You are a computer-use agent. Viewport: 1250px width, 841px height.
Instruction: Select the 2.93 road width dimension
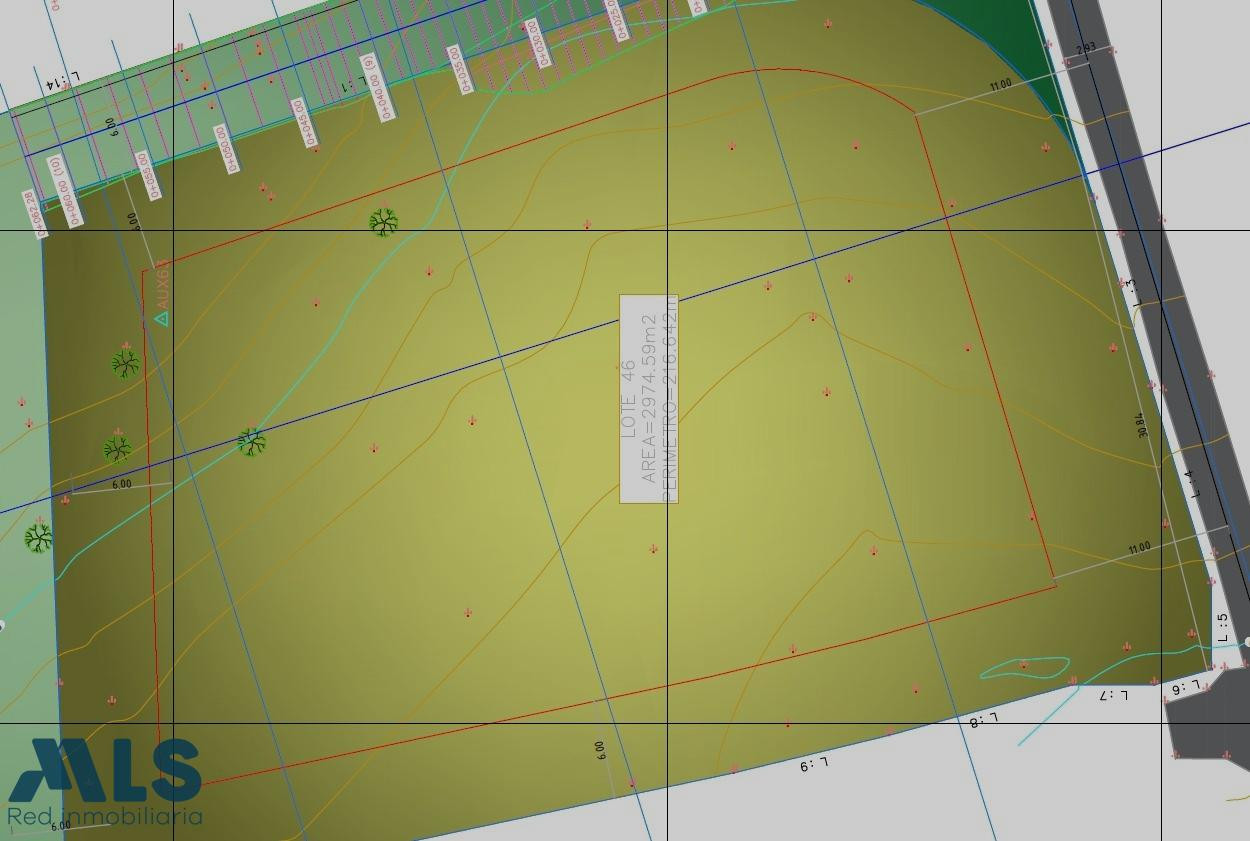click(x=1086, y=48)
